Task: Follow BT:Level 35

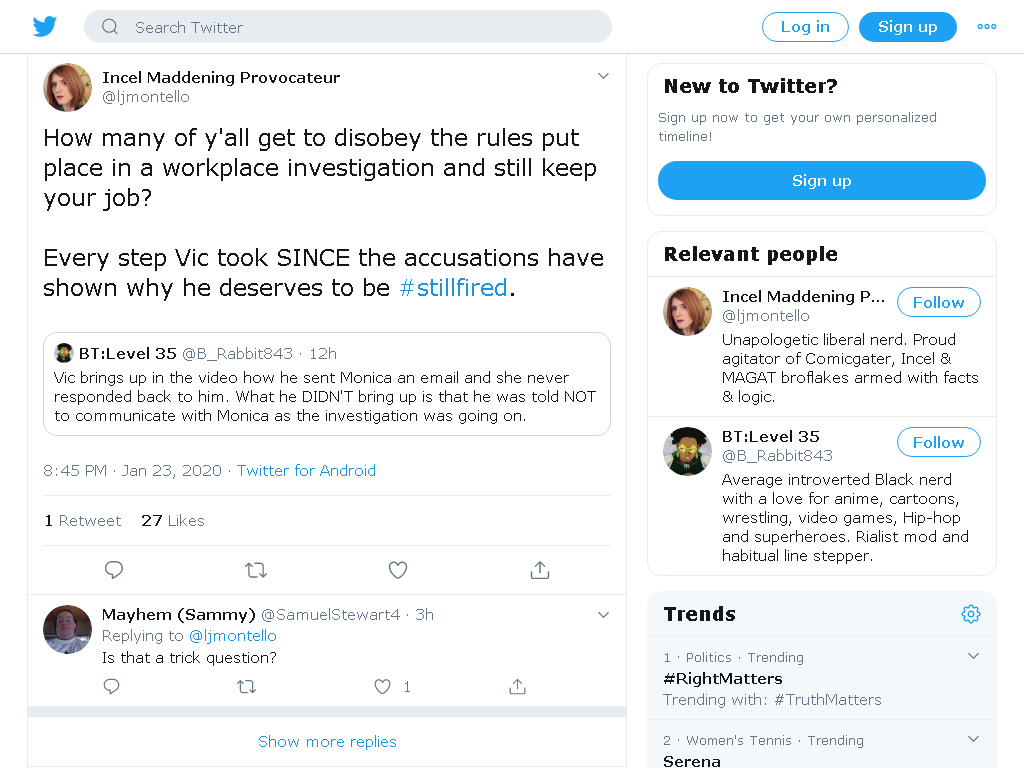Action: coord(938,442)
